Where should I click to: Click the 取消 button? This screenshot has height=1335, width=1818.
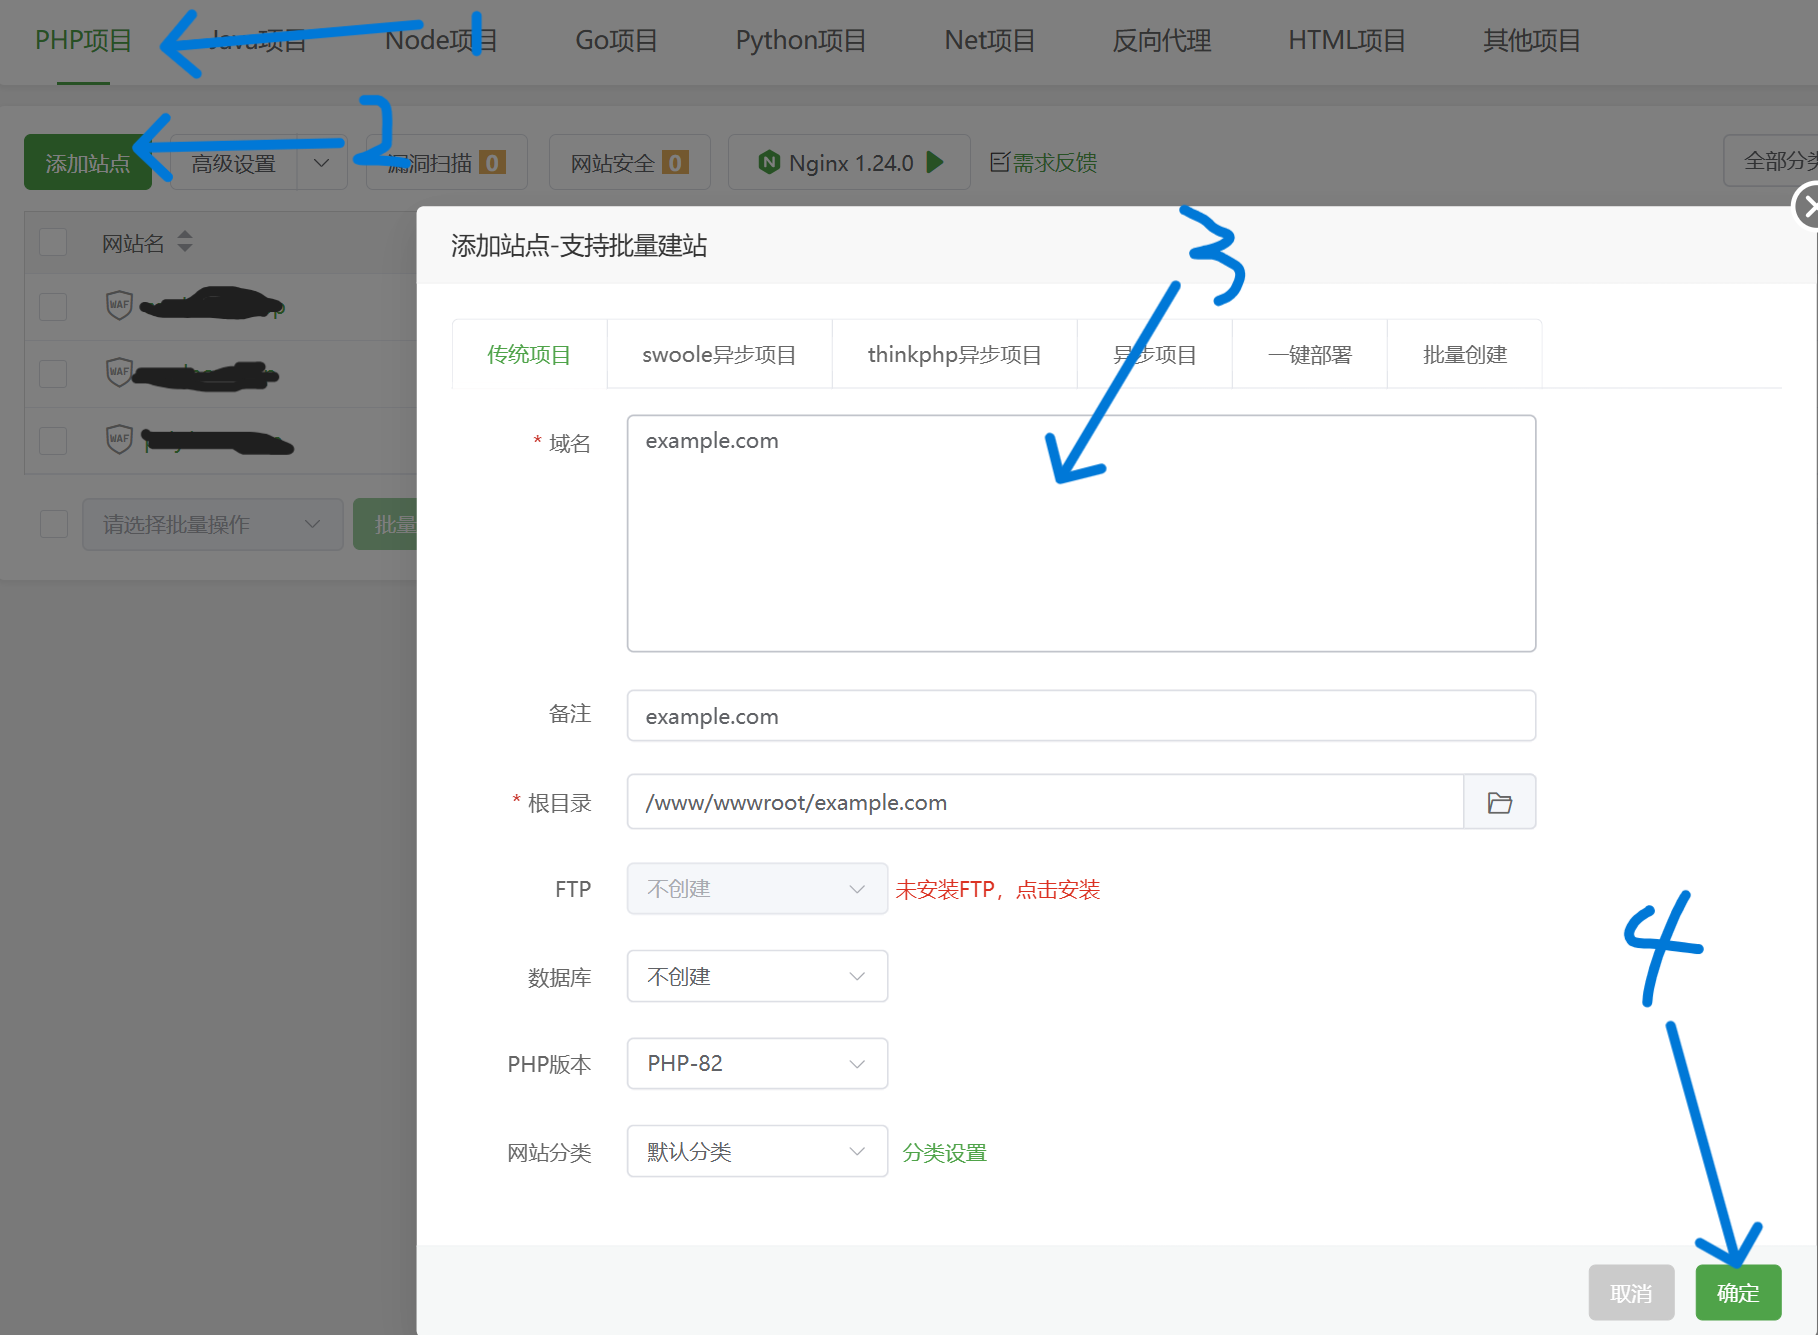pos(1631,1292)
